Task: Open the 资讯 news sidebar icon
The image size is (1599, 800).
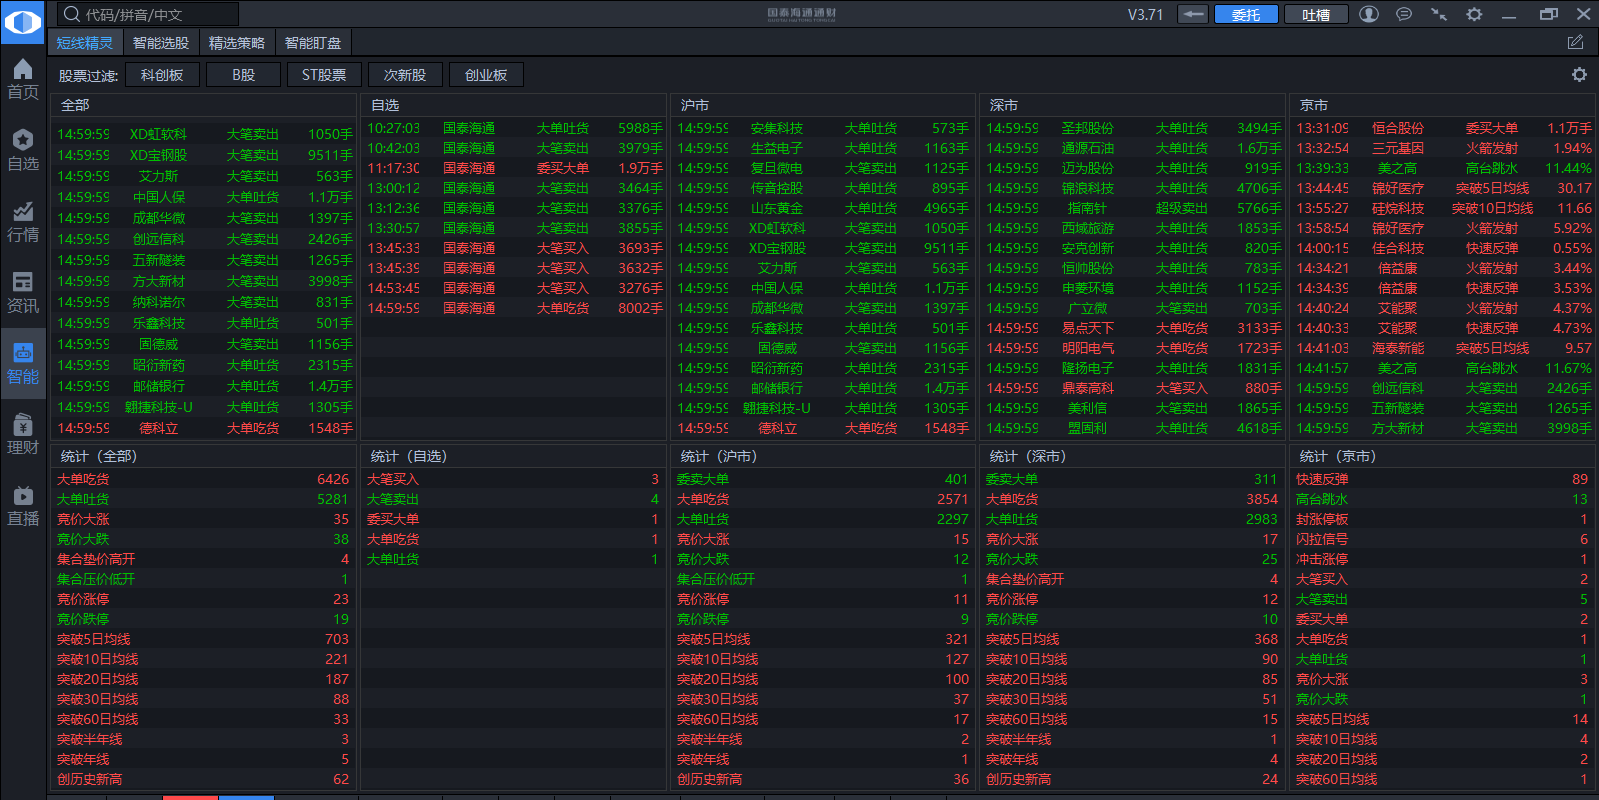Action: coord(23,292)
